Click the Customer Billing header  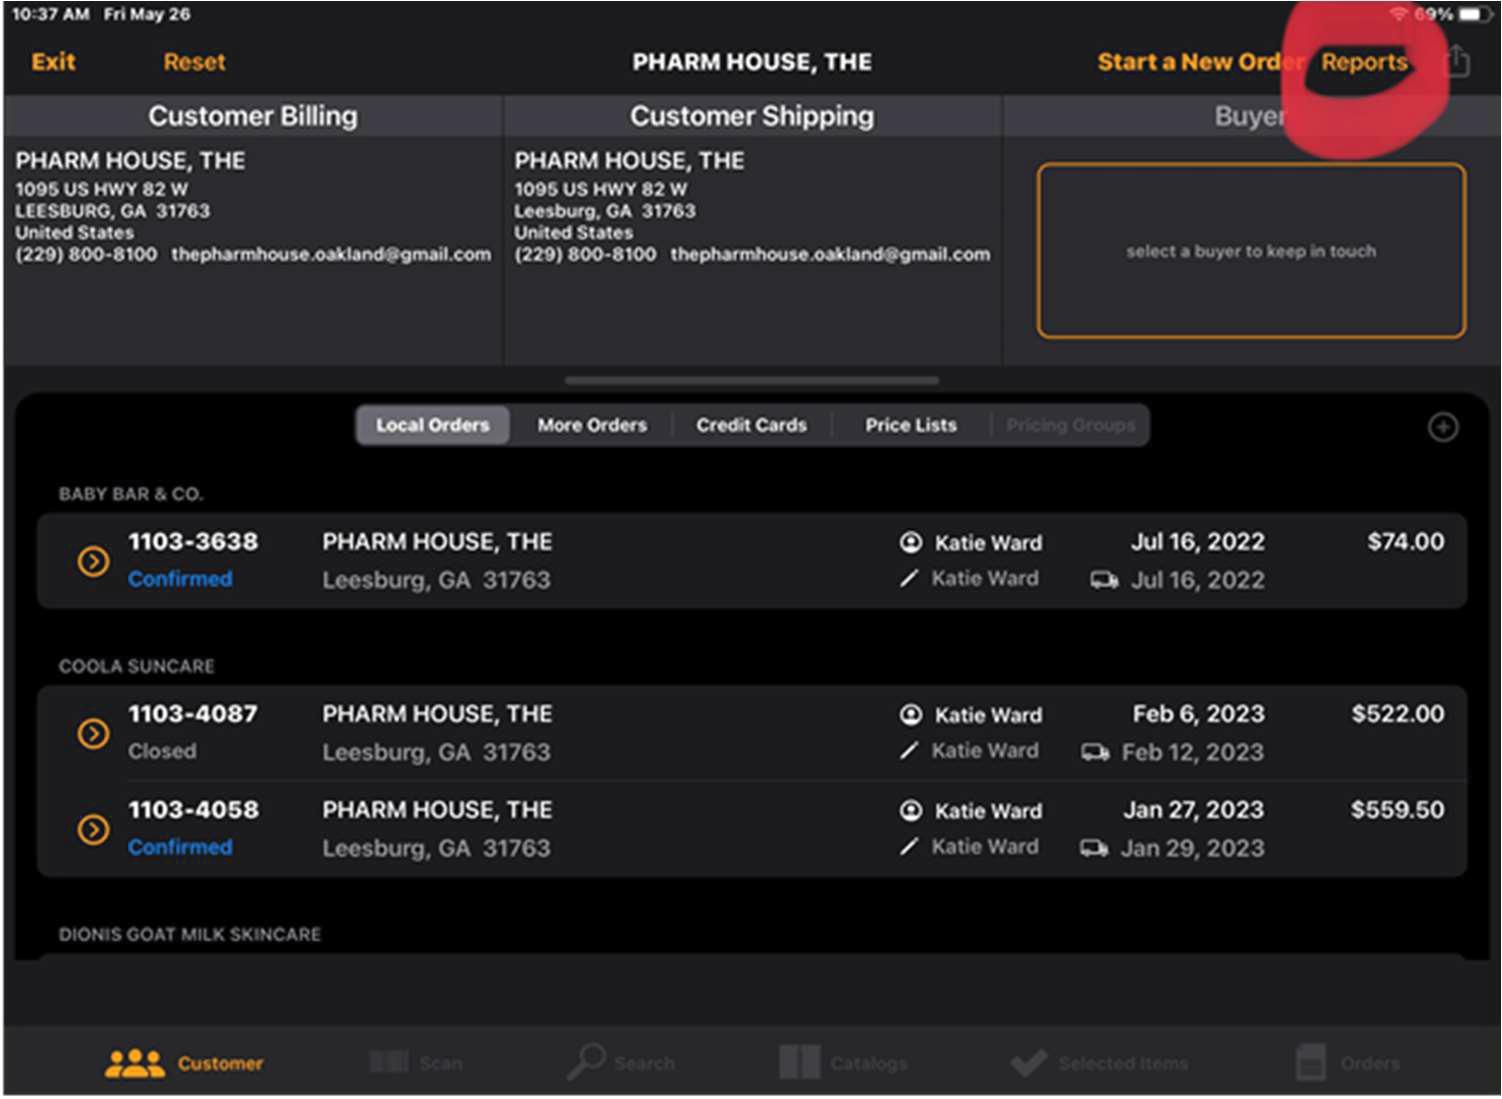point(252,116)
